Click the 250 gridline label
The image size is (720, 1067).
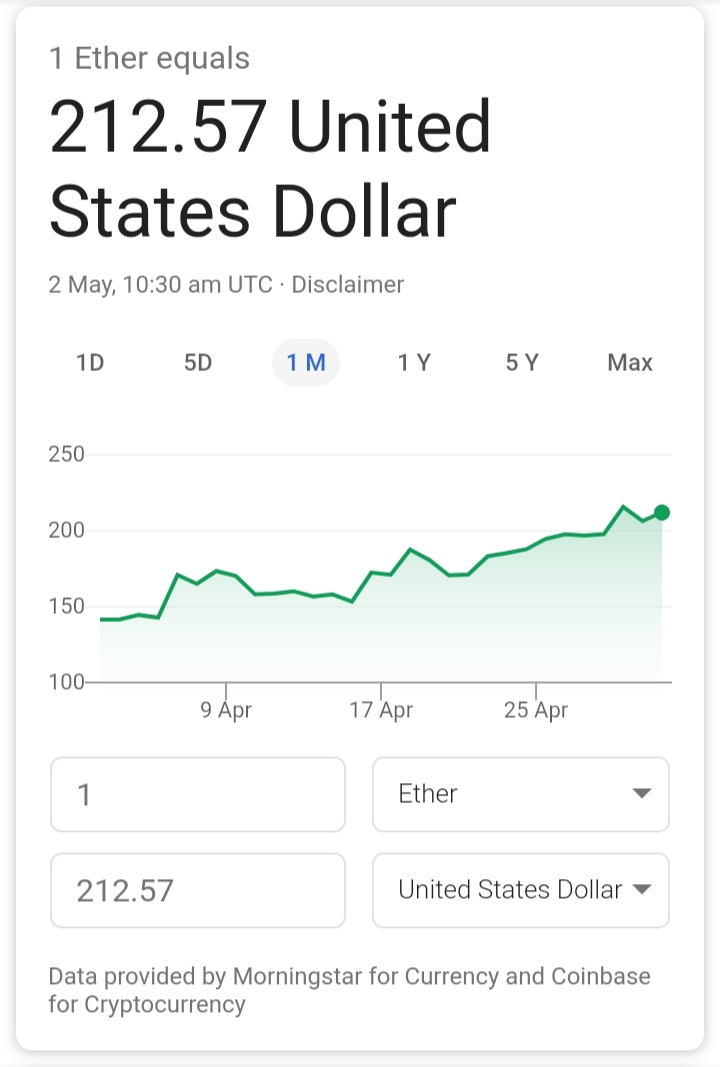(66, 454)
